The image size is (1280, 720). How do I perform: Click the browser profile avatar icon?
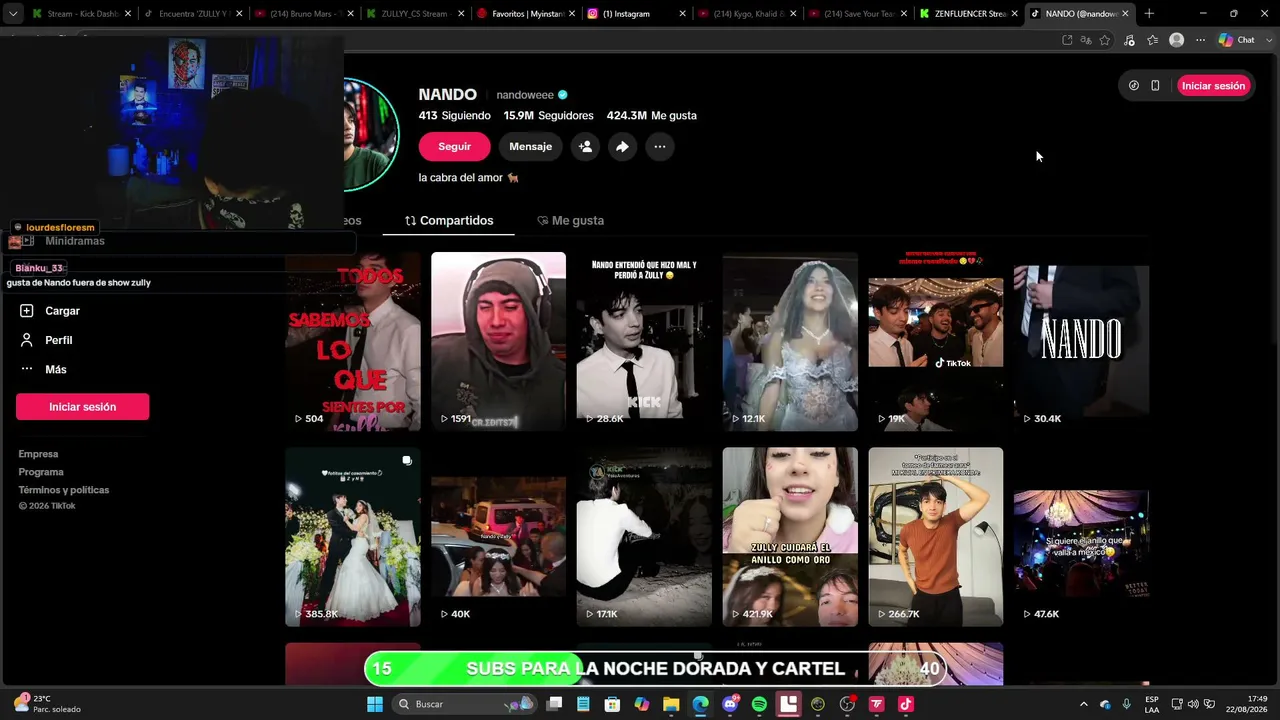(1177, 40)
